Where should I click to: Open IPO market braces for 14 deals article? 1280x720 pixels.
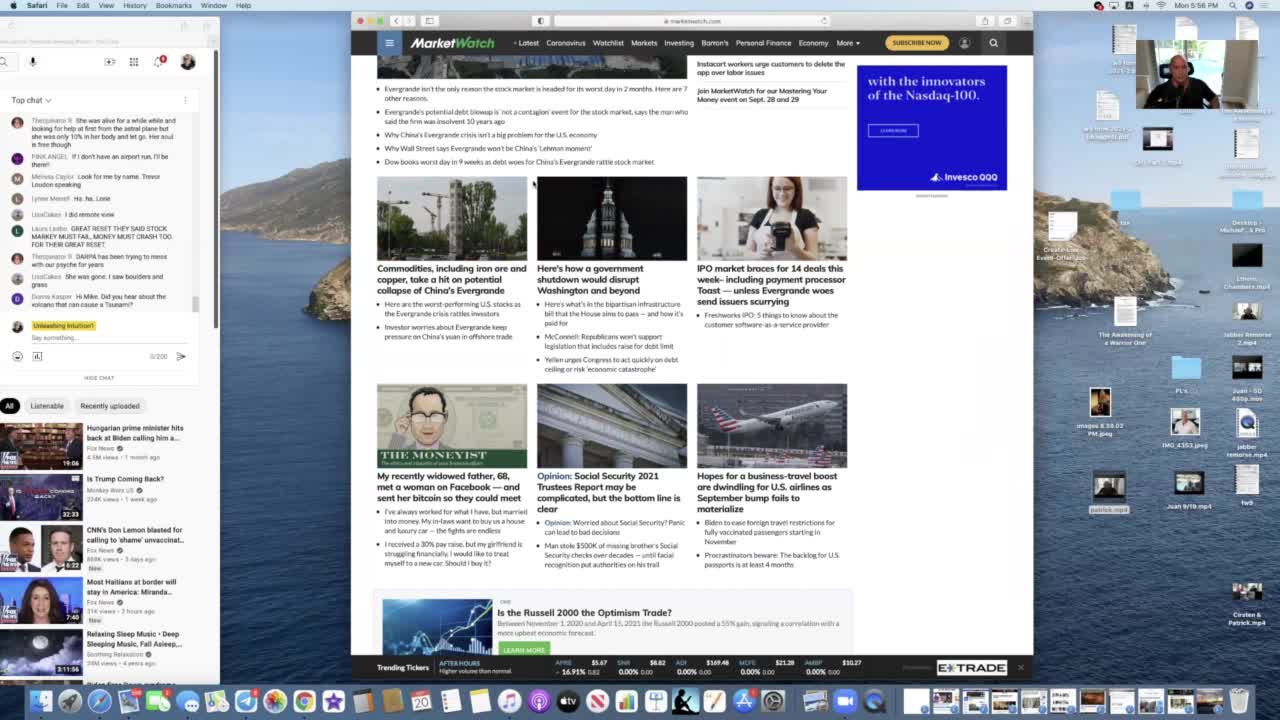click(x=771, y=285)
